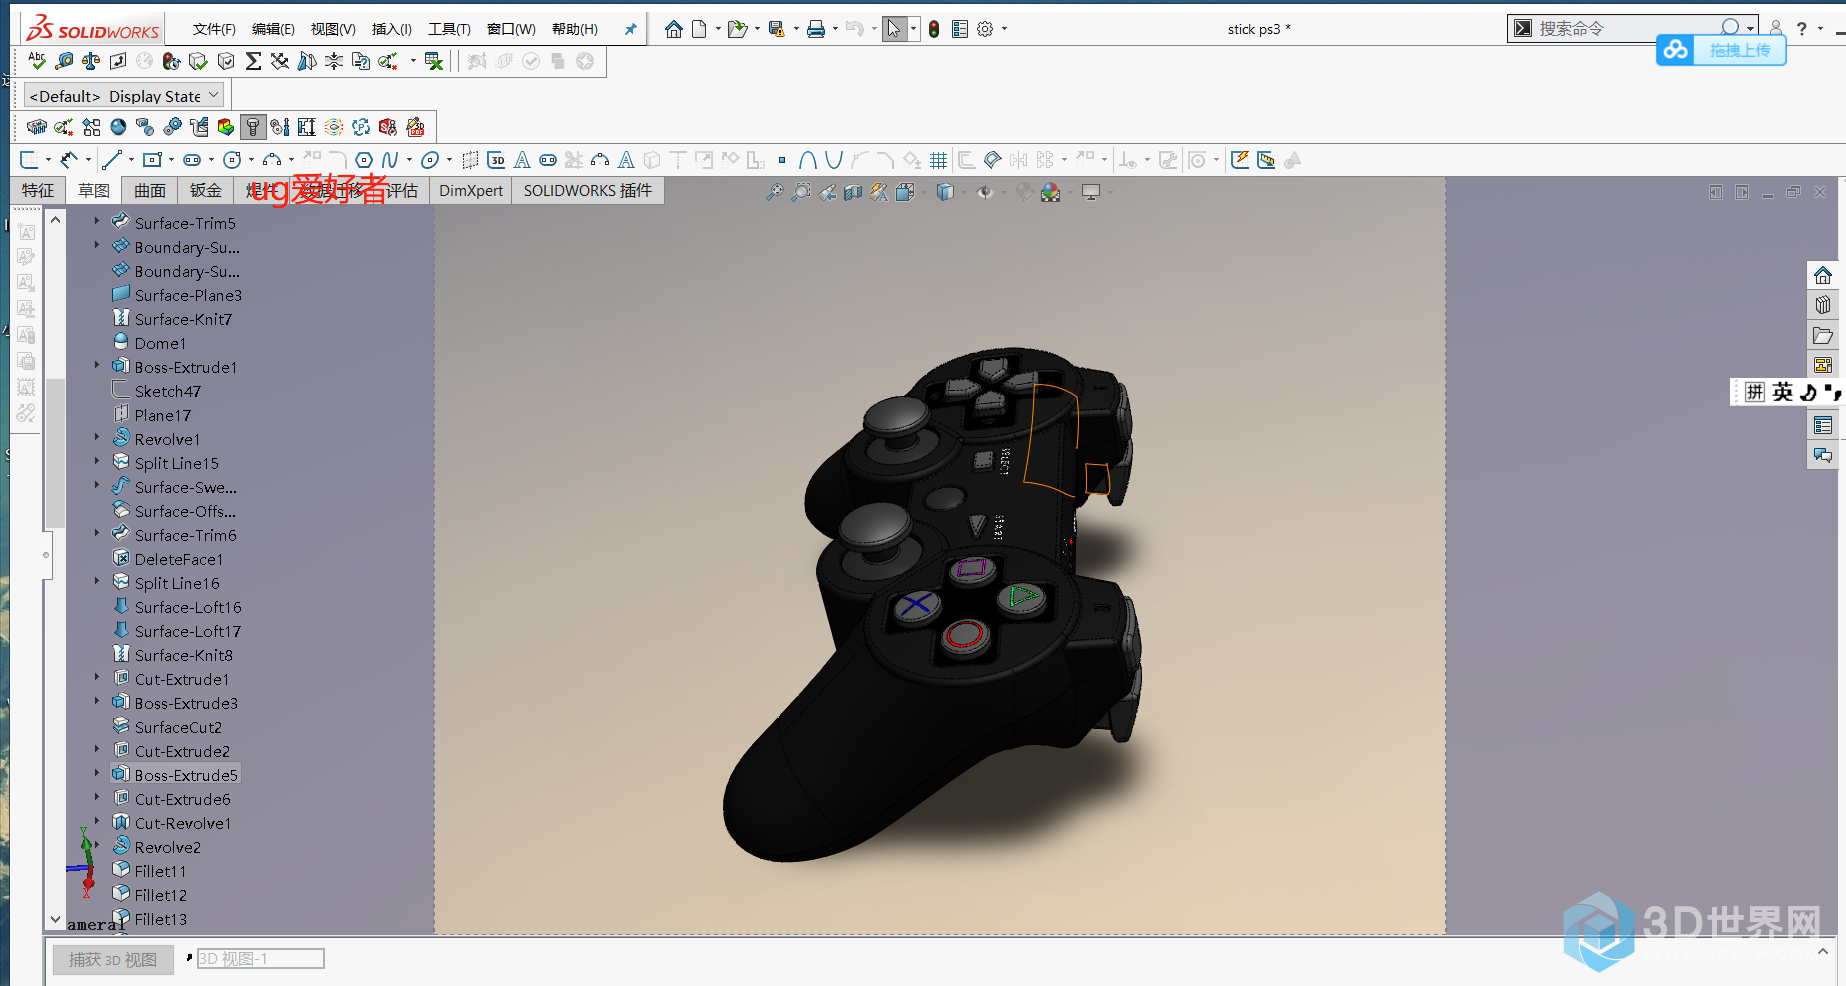Select the Line sketch tool

(111, 160)
